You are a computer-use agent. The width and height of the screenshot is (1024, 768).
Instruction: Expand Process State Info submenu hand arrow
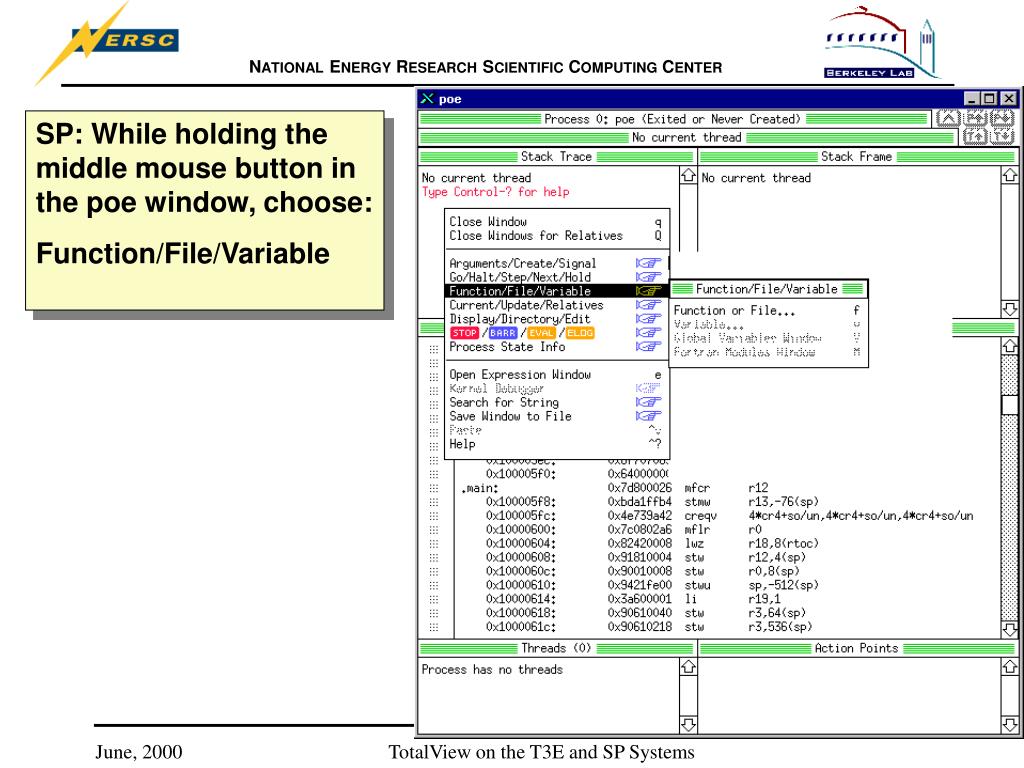[x=648, y=347]
